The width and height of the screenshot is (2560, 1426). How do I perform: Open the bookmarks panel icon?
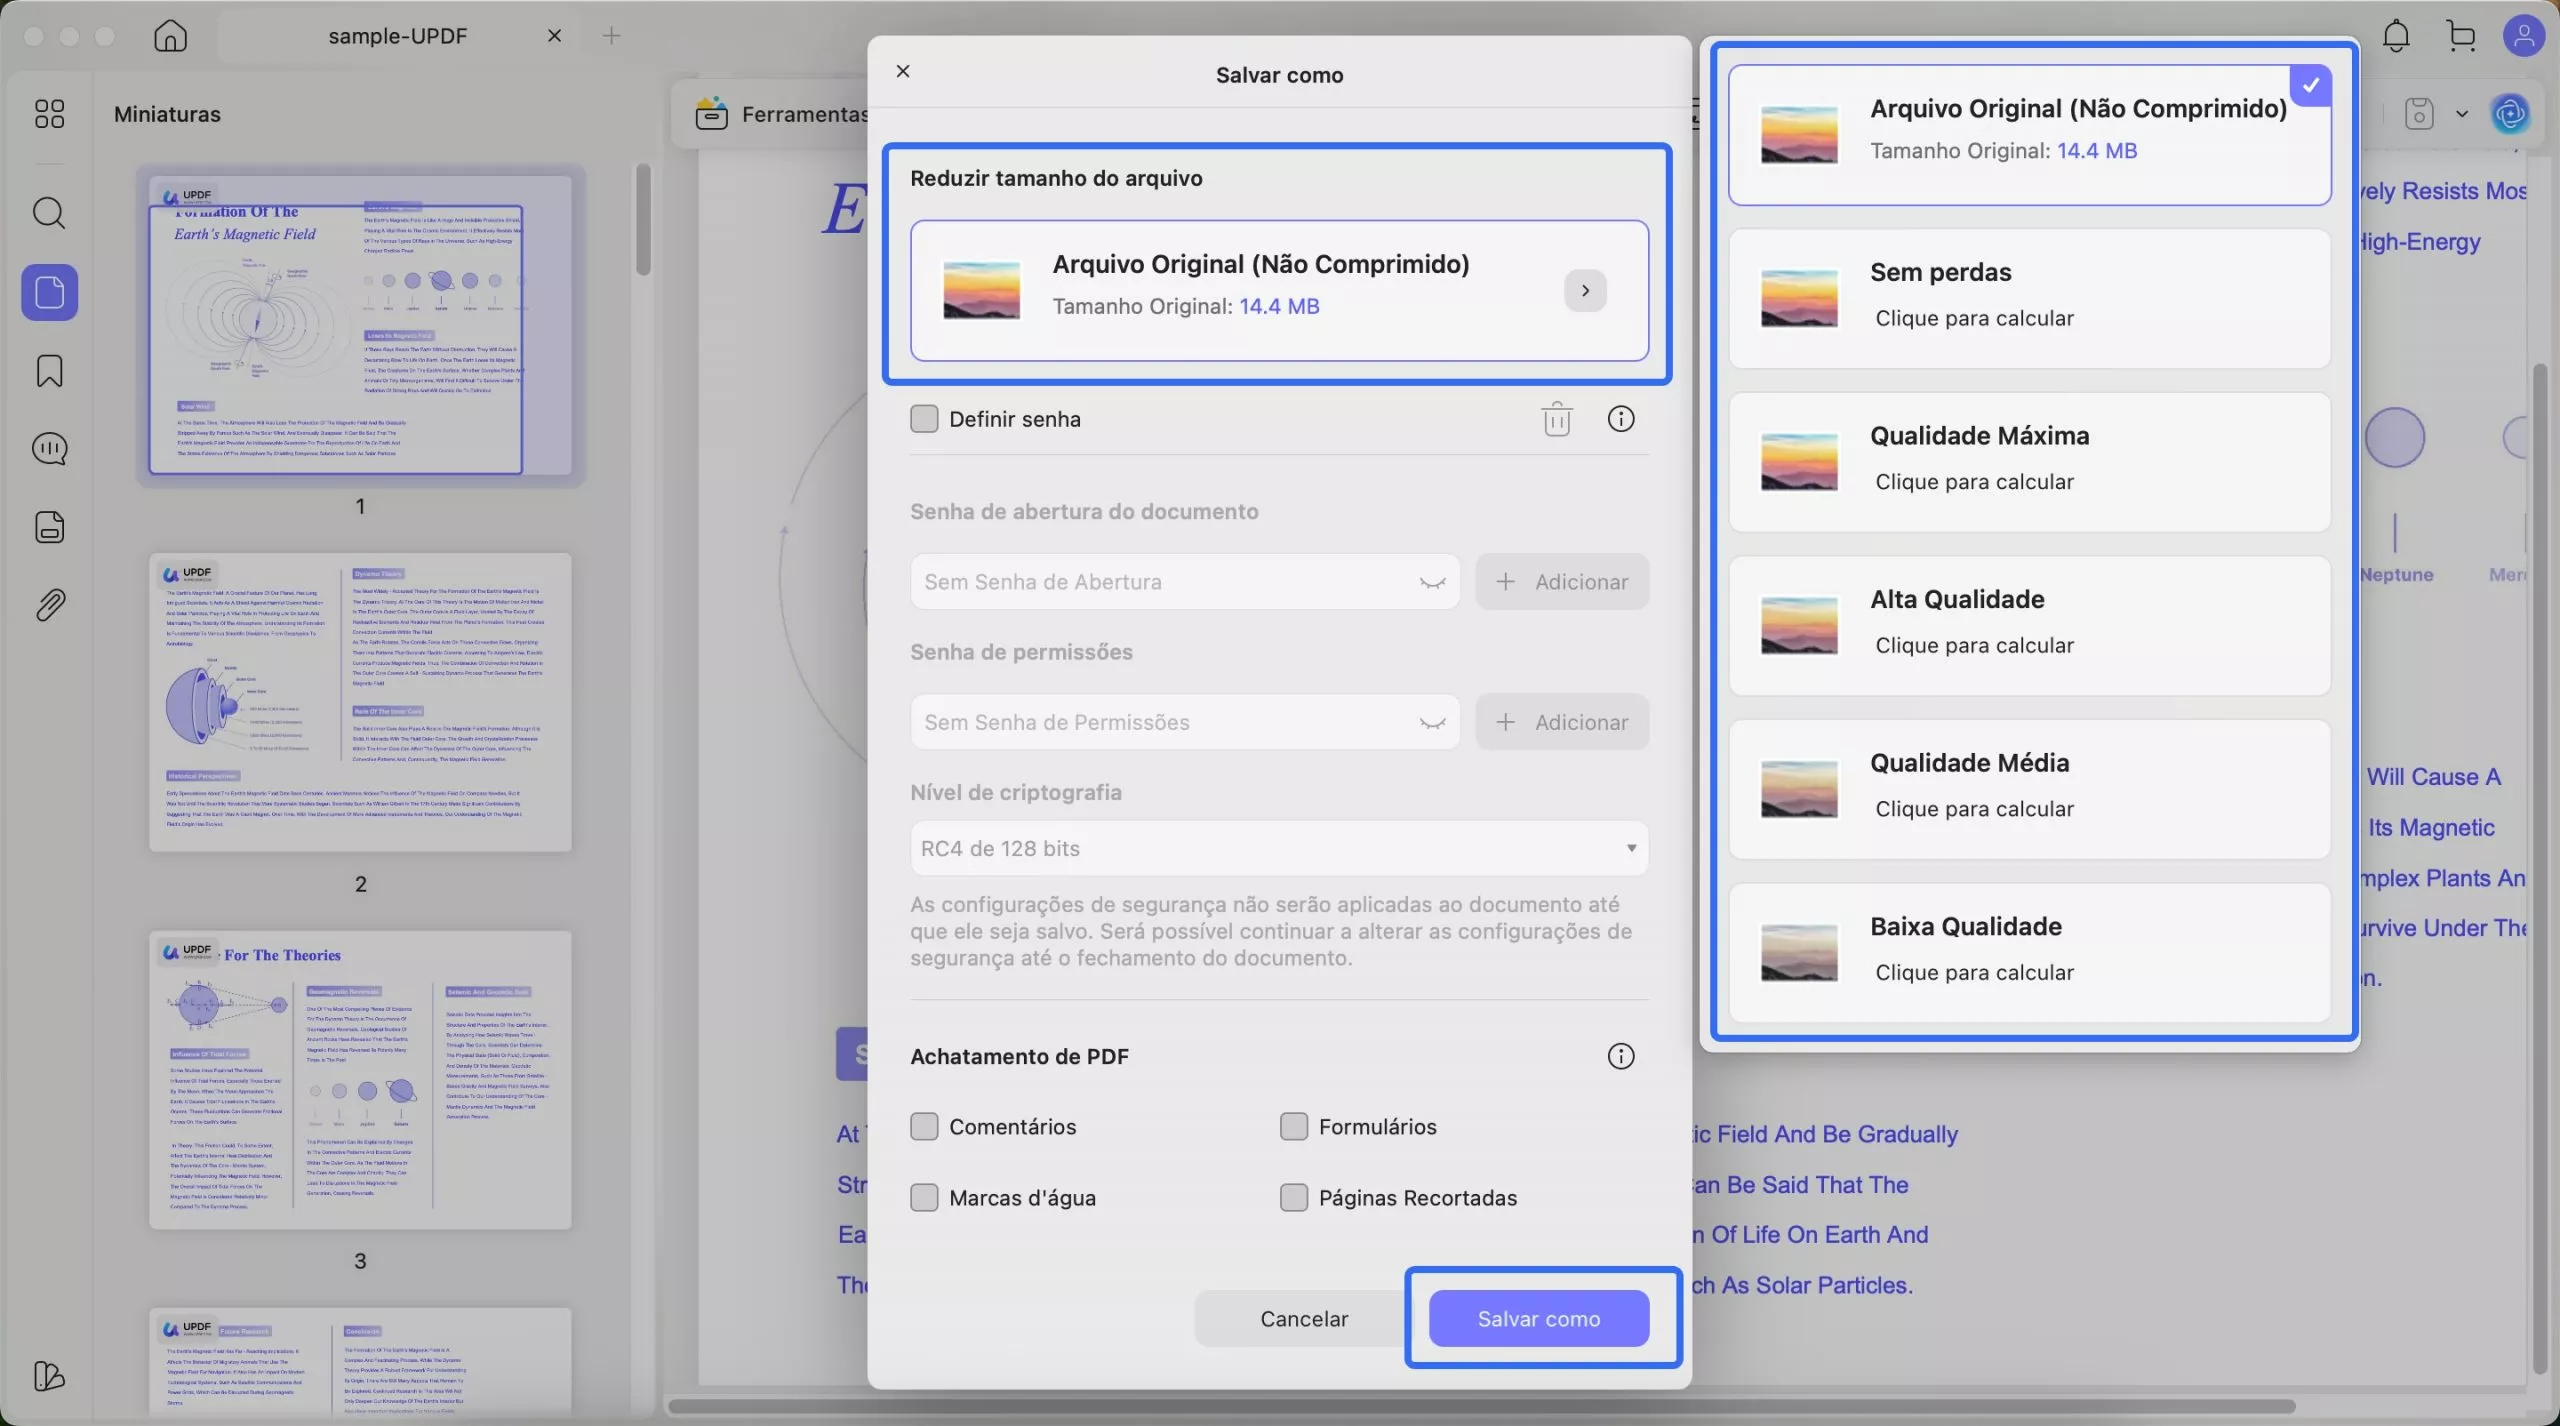coord(49,371)
